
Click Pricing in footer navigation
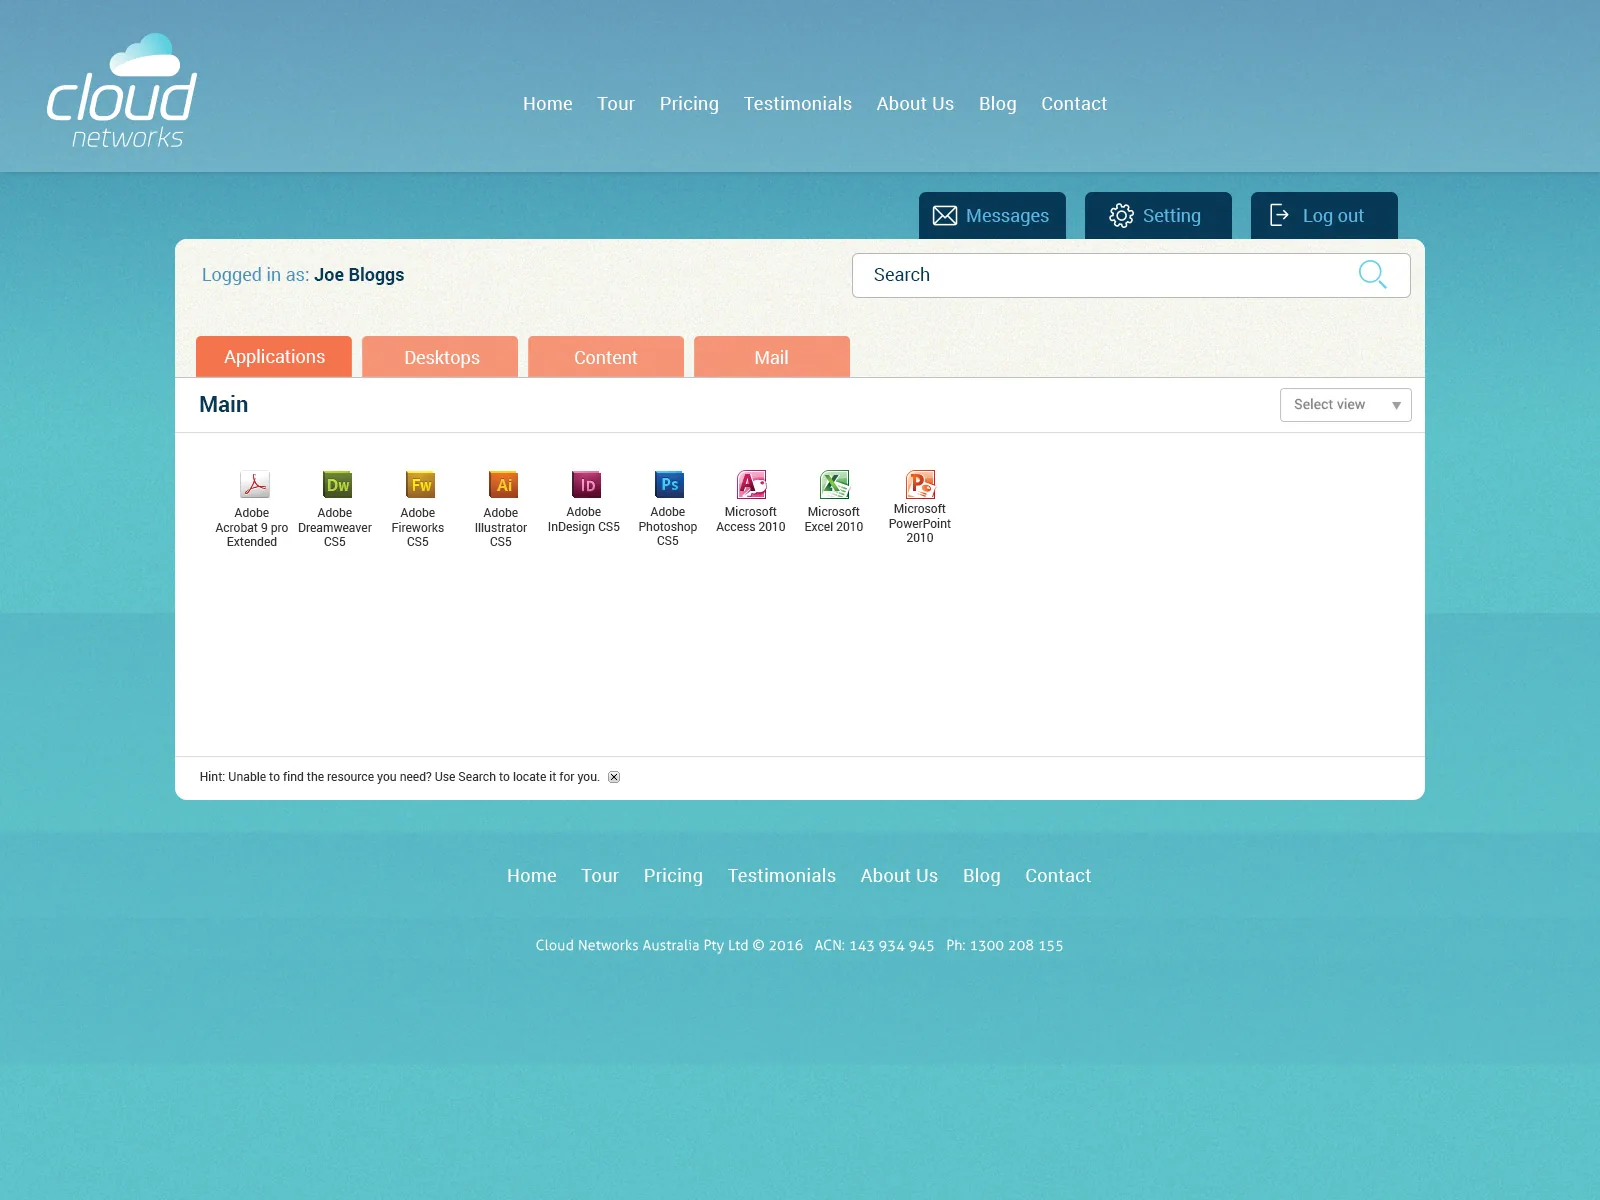coord(673,876)
